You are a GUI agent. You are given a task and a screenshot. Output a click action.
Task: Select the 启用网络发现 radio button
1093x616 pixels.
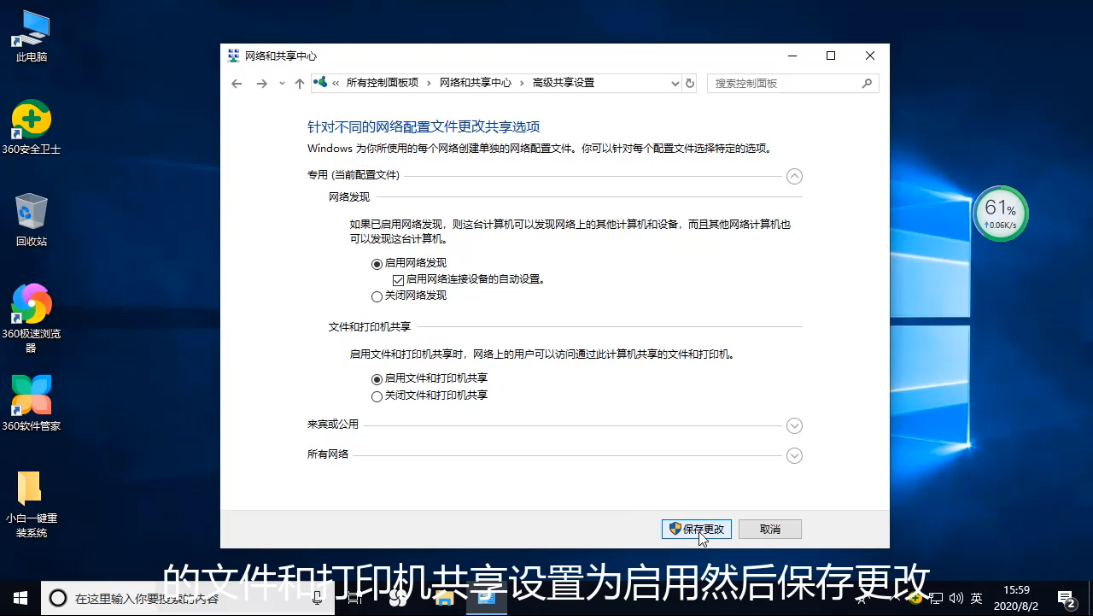377,264
